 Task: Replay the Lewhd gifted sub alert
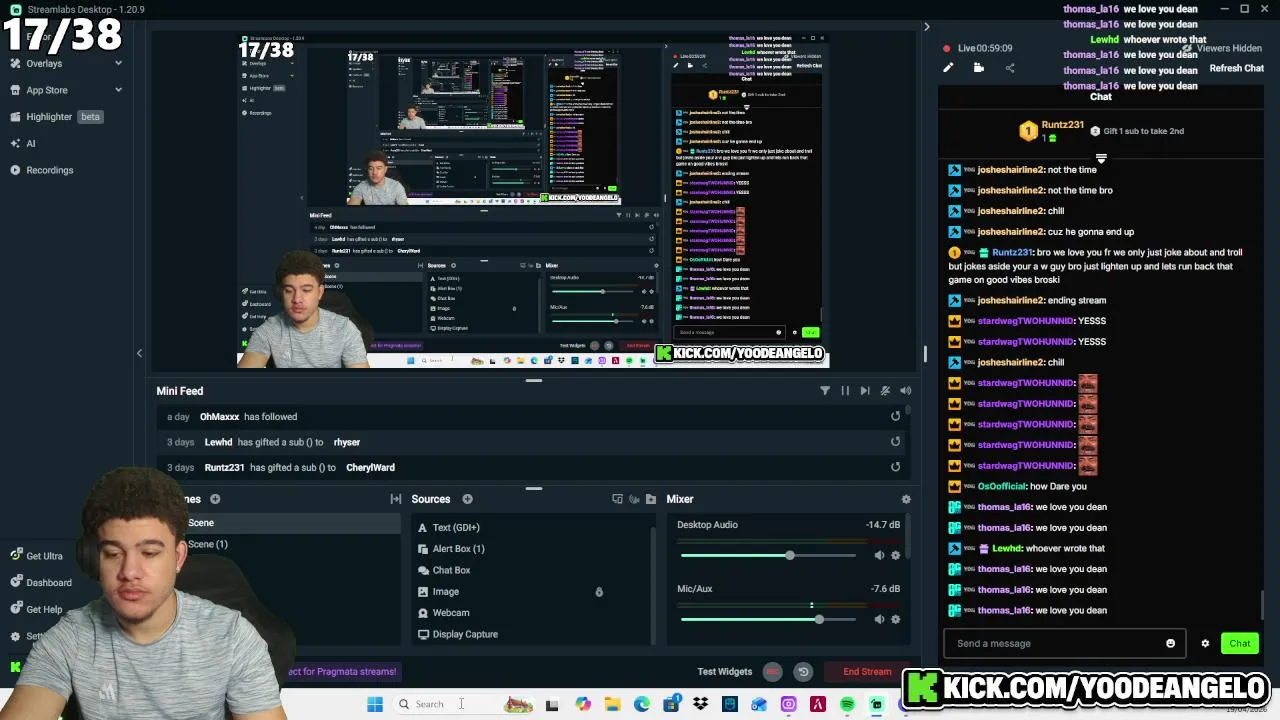point(895,442)
